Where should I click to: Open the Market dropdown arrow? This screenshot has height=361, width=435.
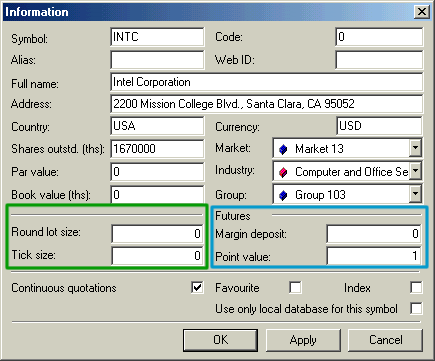[415, 148]
